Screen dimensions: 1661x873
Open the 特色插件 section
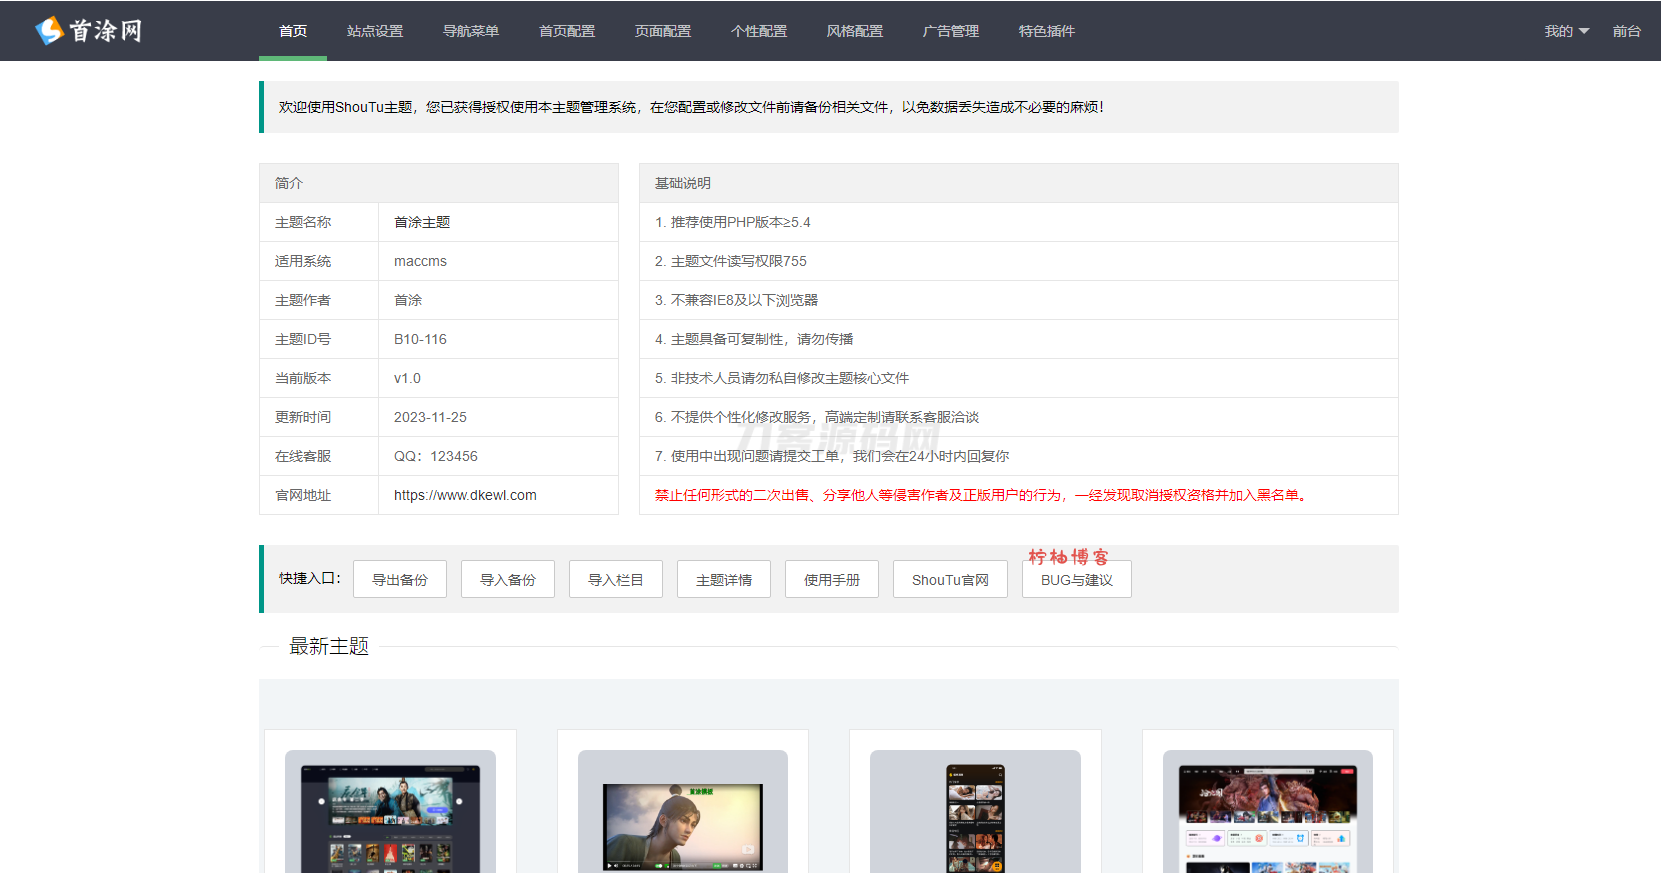pyautogui.click(x=1047, y=31)
